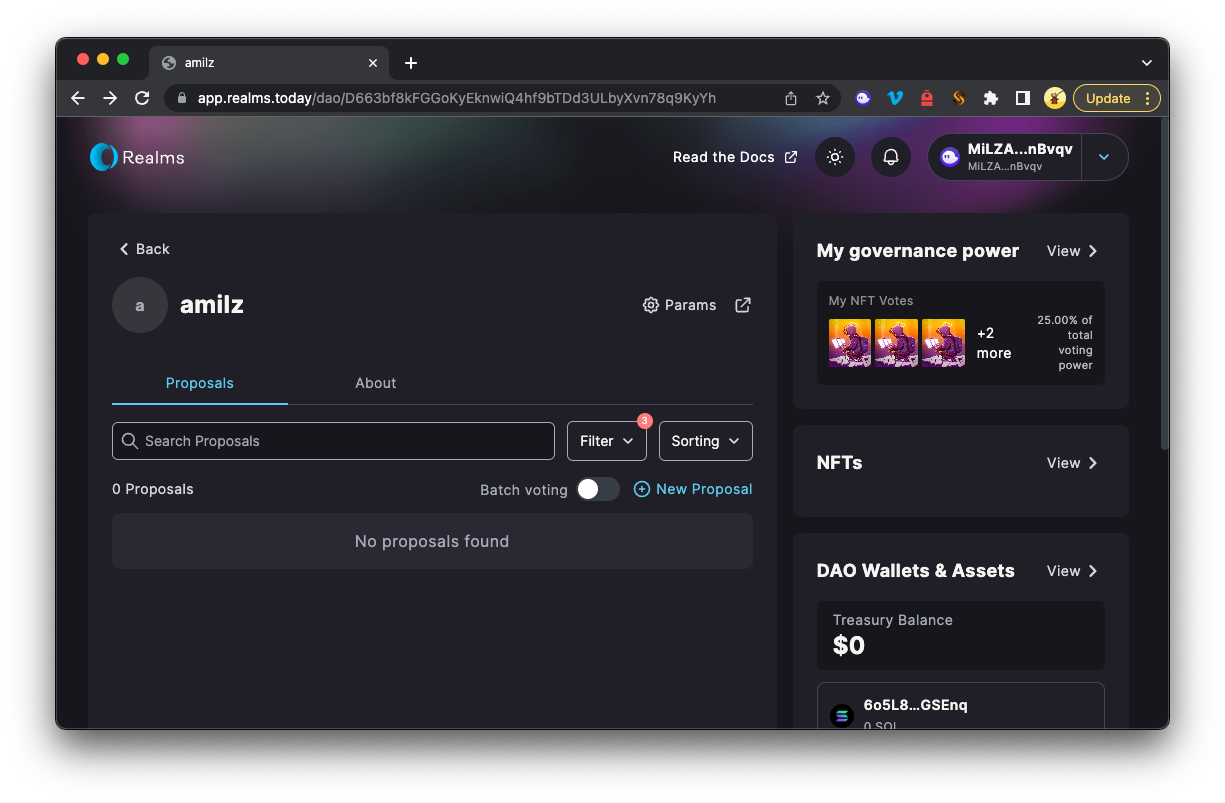View My governance power details
The width and height of the screenshot is (1225, 803).
click(x=1072, y=251)
